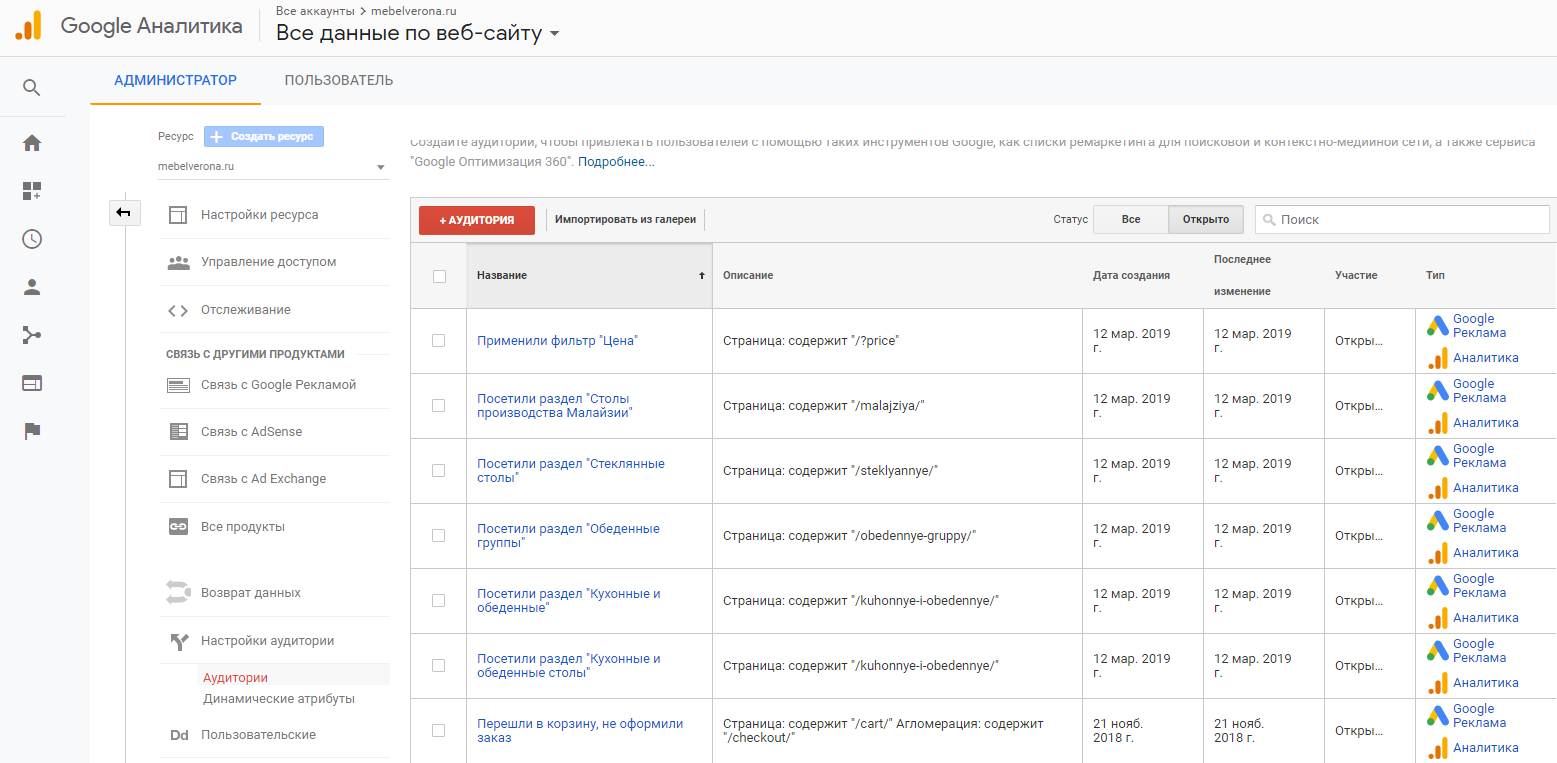Open the Customization dashboard icon in sidebar
Image resolution: width=1557 pixels, height=763 pixels.
[x=32, y=191]
